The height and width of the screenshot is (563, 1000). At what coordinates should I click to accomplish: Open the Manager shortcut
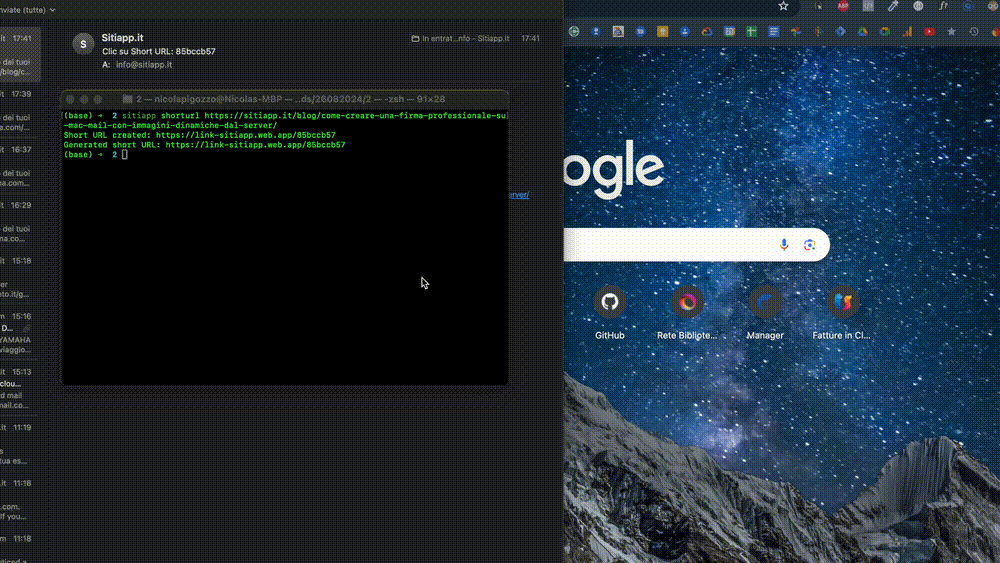point(765,312)
